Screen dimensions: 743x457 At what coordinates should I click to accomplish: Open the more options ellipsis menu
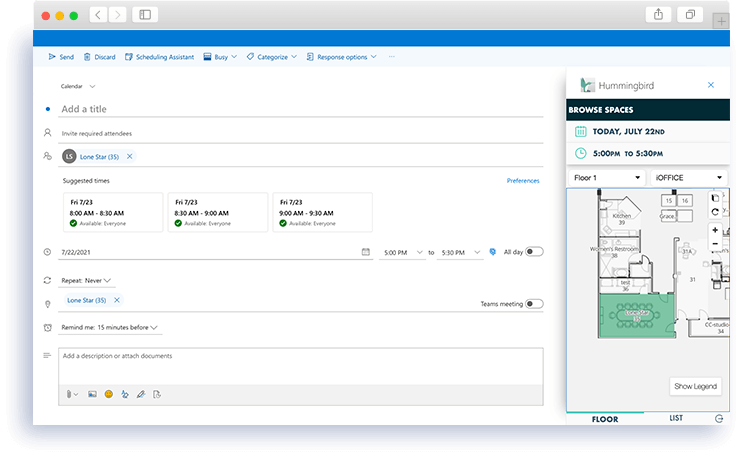(x=391, y=57)
